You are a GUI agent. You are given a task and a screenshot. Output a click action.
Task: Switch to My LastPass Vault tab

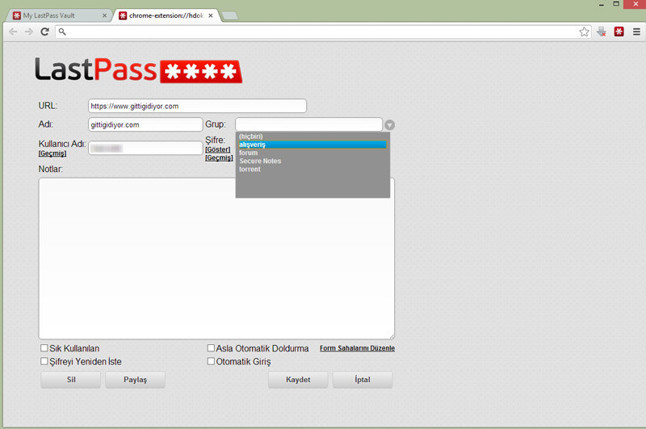(58, 16)
